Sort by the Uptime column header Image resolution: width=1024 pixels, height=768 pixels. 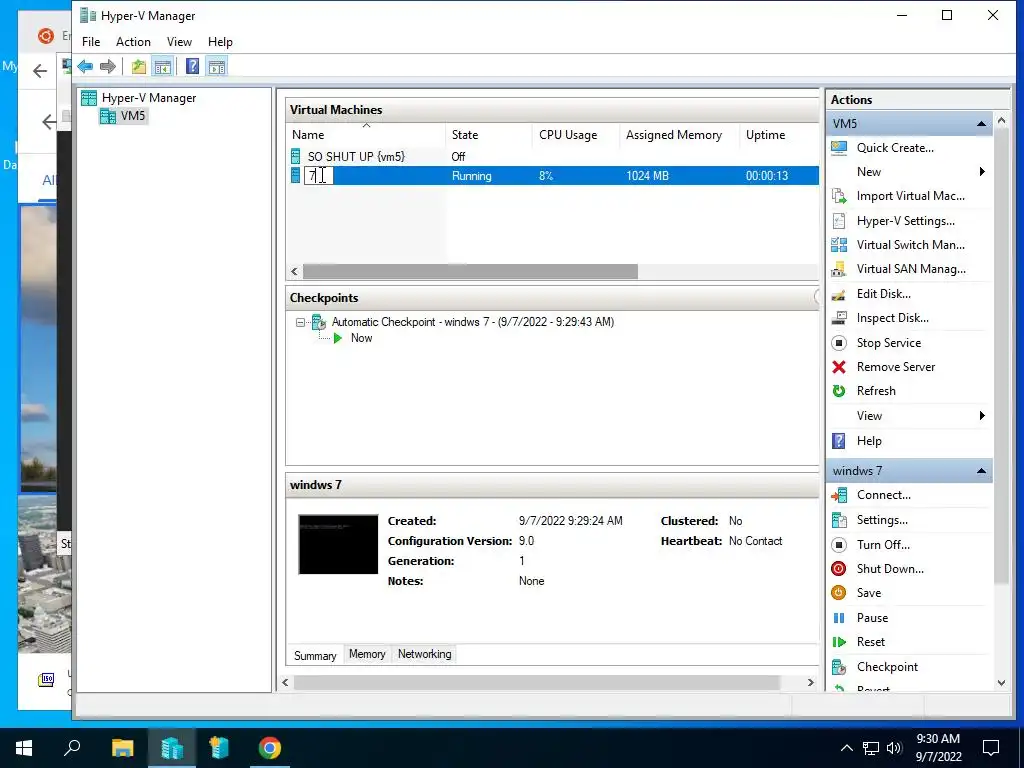(x=779, y=135)
